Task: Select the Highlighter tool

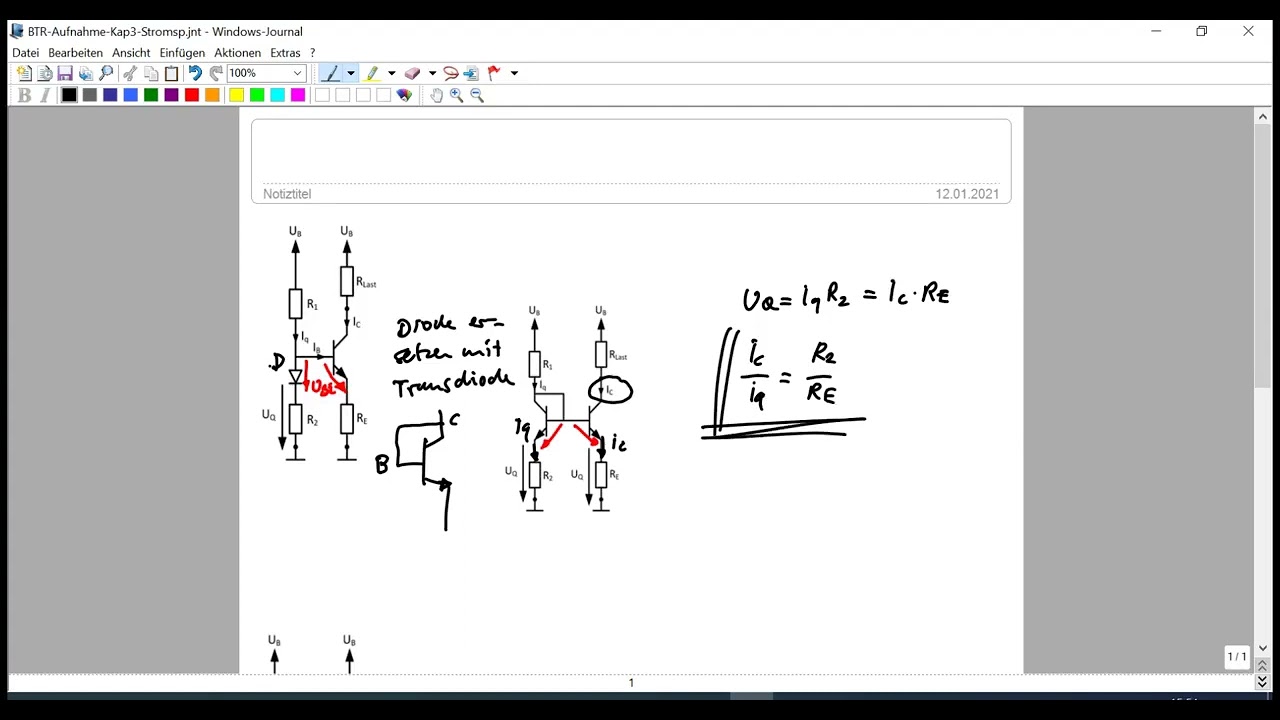Action: coord(372,73)
